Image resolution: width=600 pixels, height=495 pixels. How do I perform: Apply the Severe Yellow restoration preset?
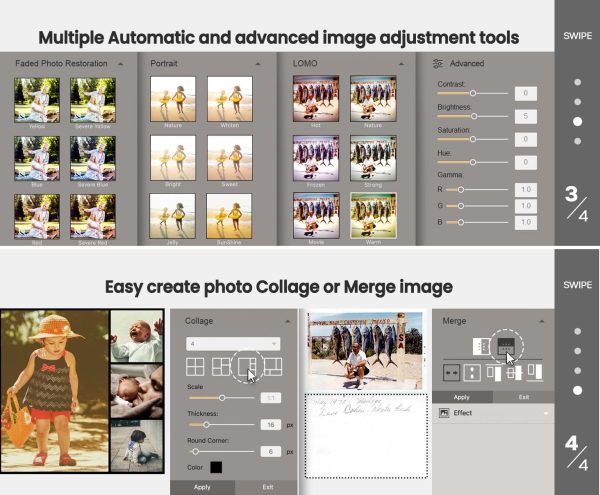point(93,100)
